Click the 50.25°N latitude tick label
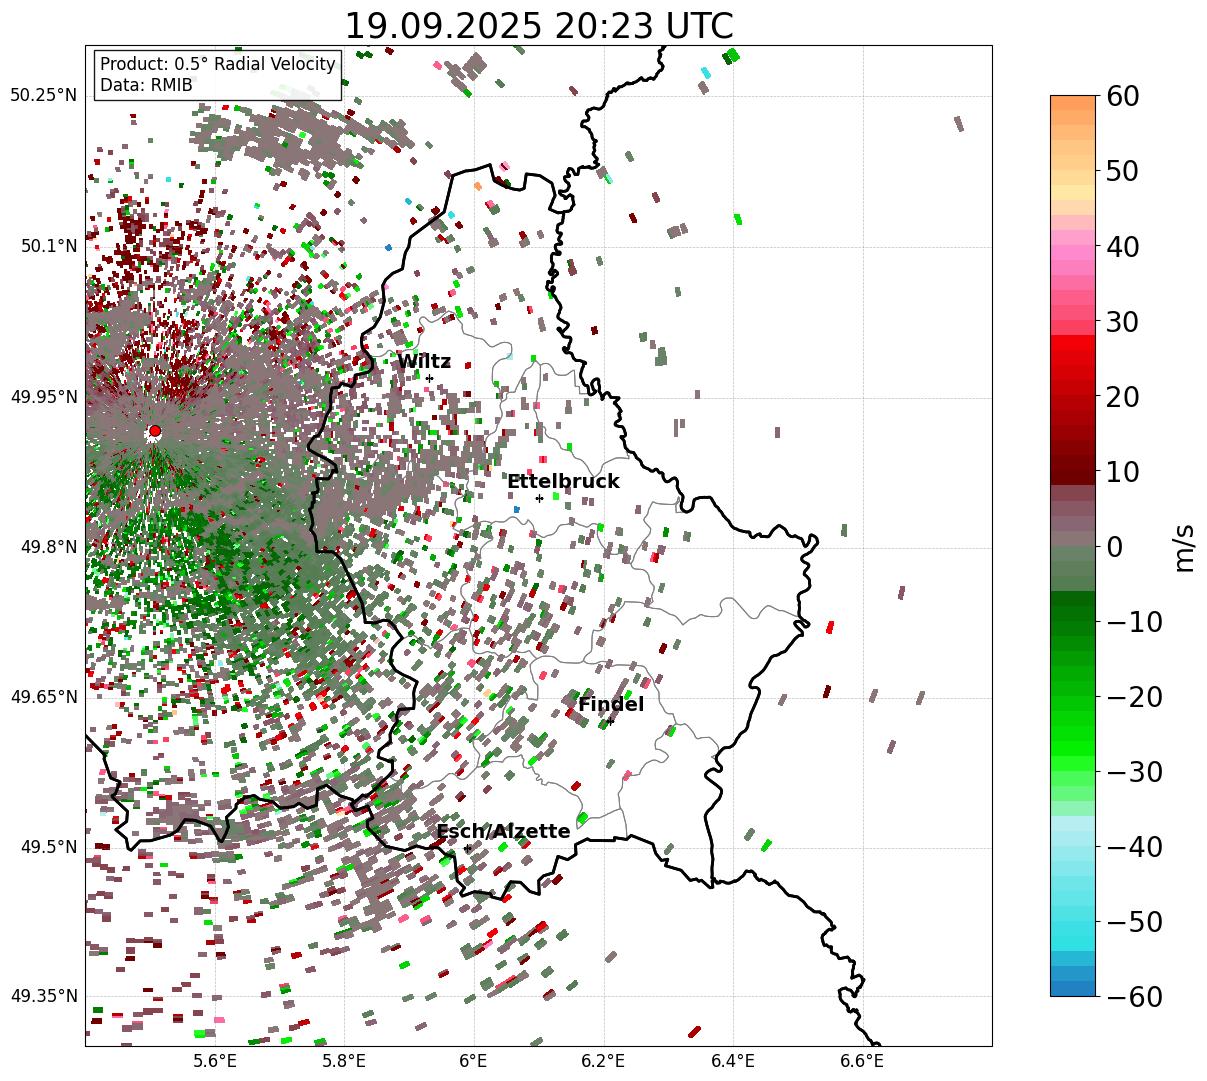Image resolution: width=1207 pixels, height=1081 pixels. coord(43,95)
